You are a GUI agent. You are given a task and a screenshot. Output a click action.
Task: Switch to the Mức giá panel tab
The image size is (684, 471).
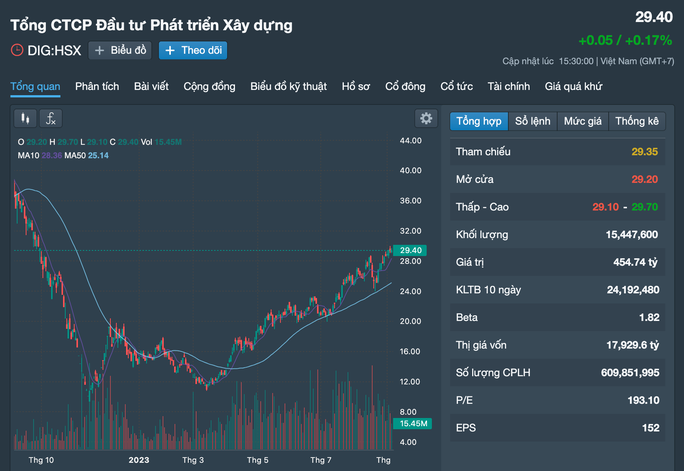click(582, 121)
